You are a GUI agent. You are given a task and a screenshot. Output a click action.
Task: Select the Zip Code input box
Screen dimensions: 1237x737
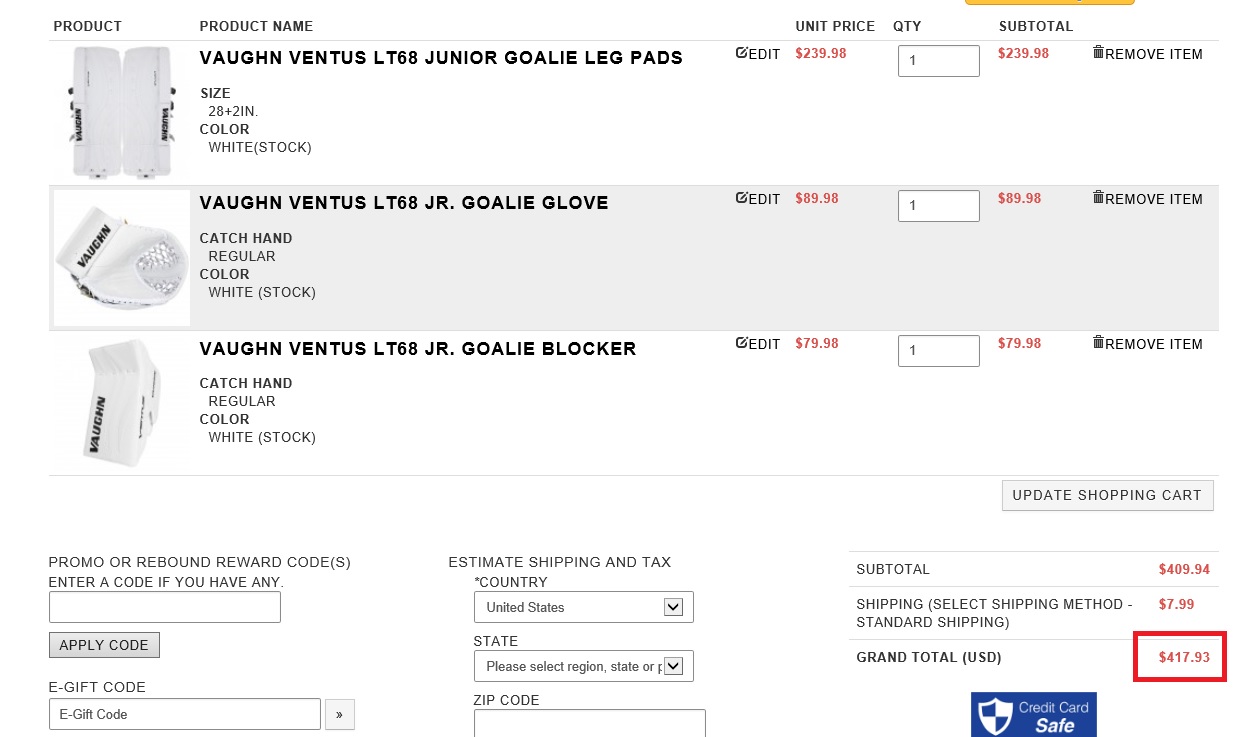point(590,723)
